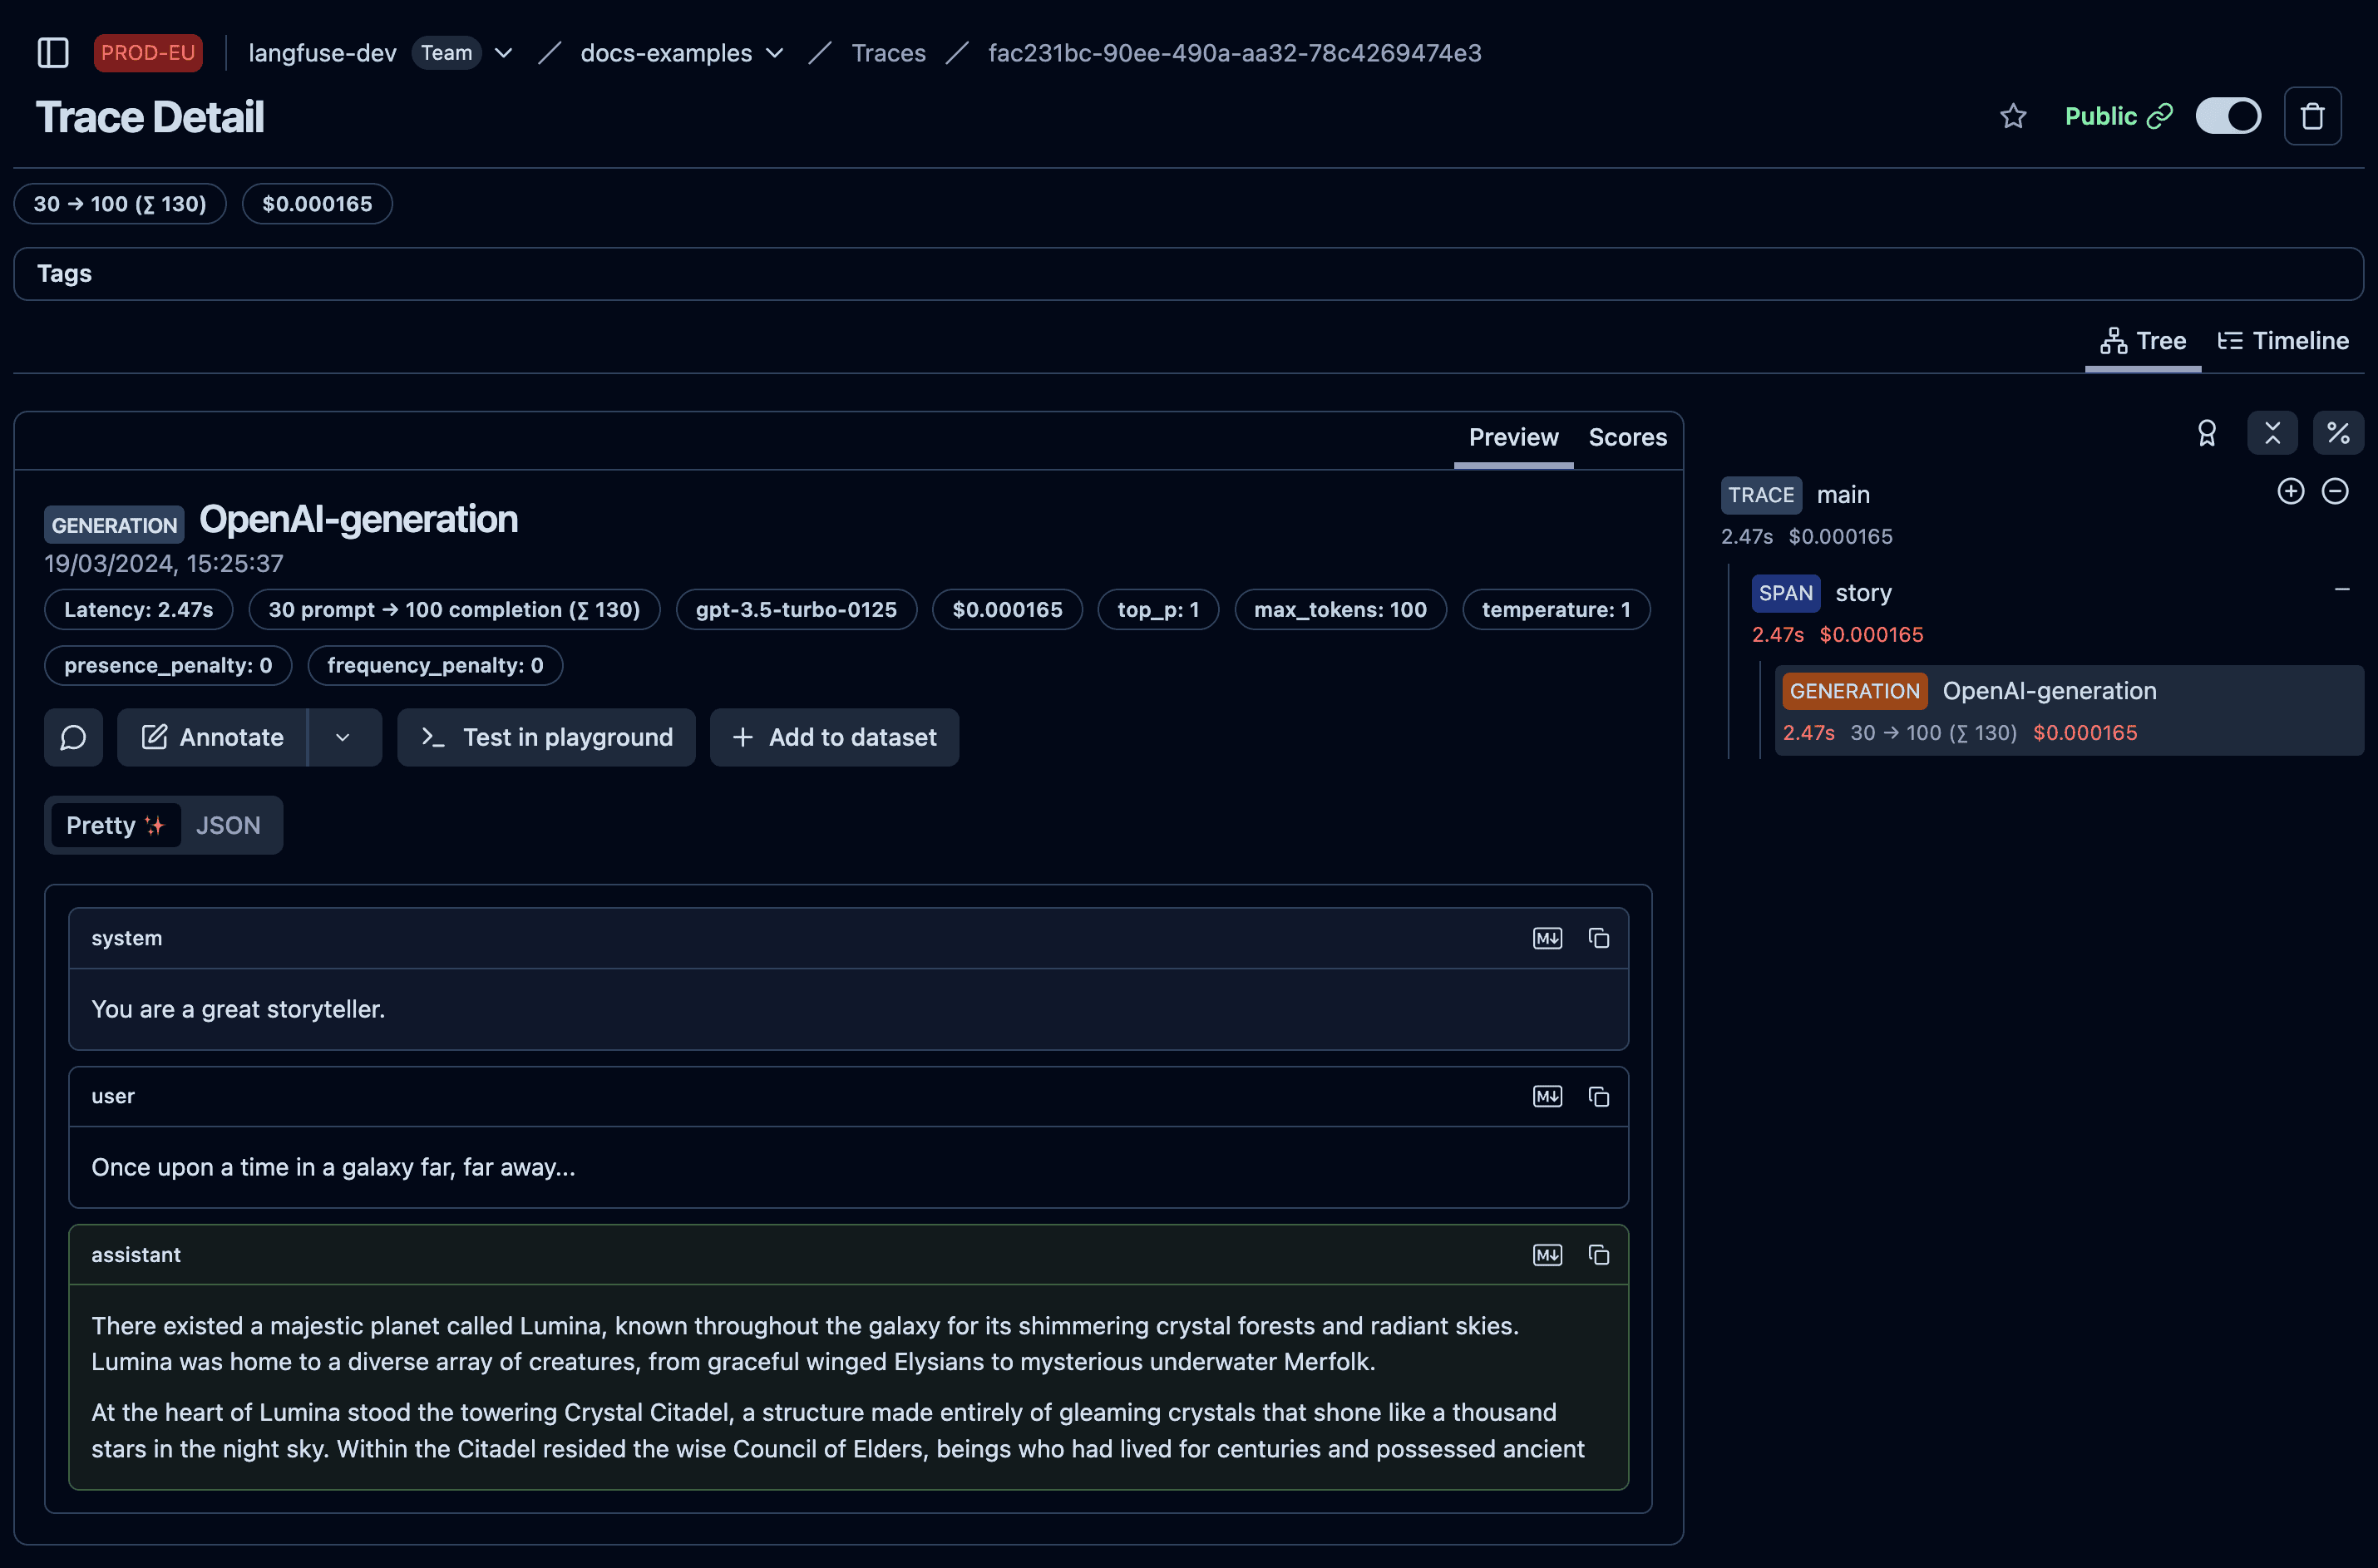
Task: Zoom out with the minus circle icon
Action: [2336, 490]
